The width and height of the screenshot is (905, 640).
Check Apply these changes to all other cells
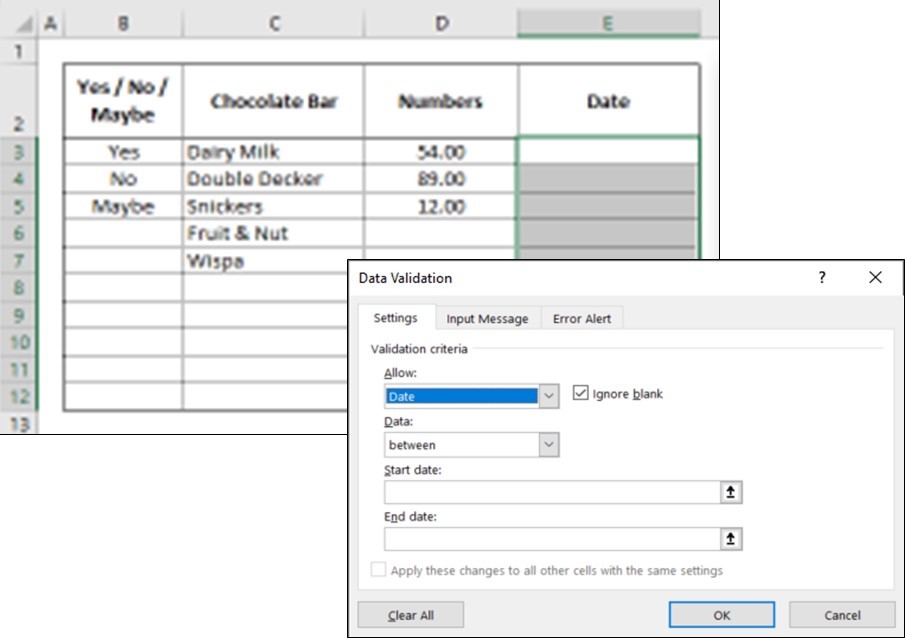click(378, 570)
